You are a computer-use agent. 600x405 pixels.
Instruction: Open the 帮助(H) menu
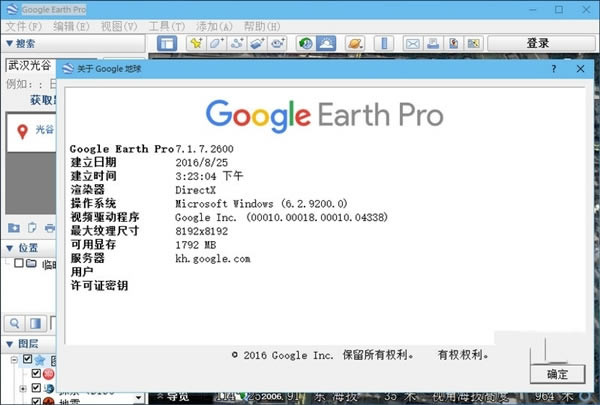pyautogui.click(x=262, y=26)
